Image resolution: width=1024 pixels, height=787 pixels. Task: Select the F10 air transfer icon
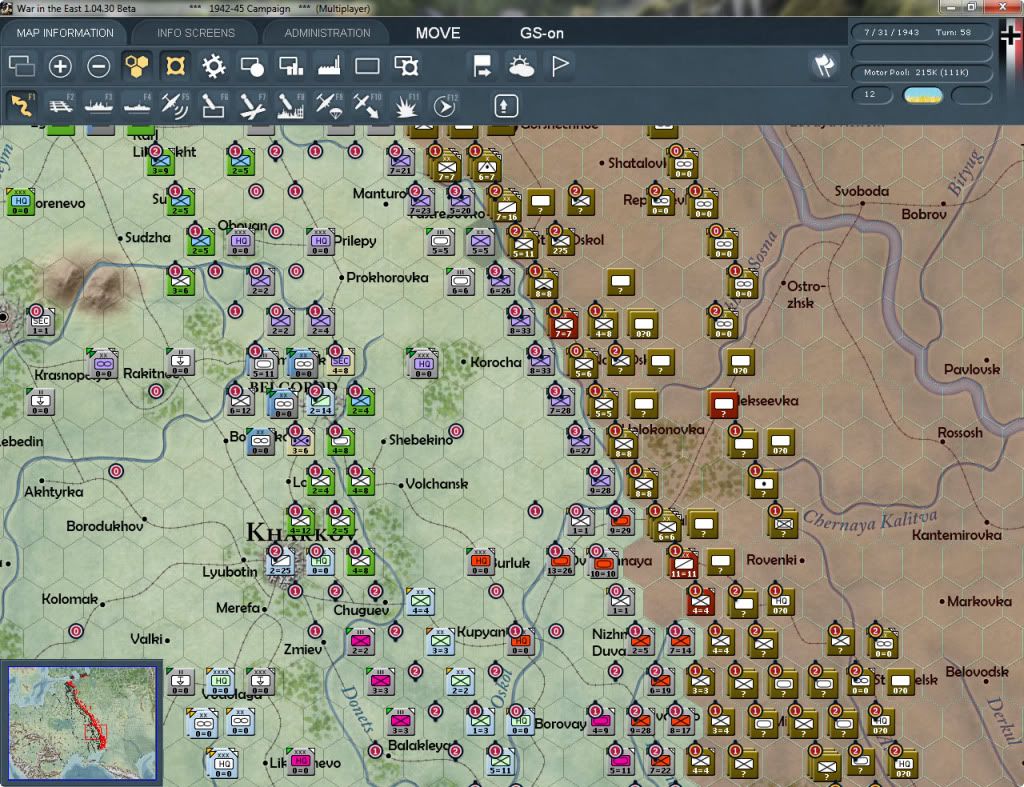(367, 106)
